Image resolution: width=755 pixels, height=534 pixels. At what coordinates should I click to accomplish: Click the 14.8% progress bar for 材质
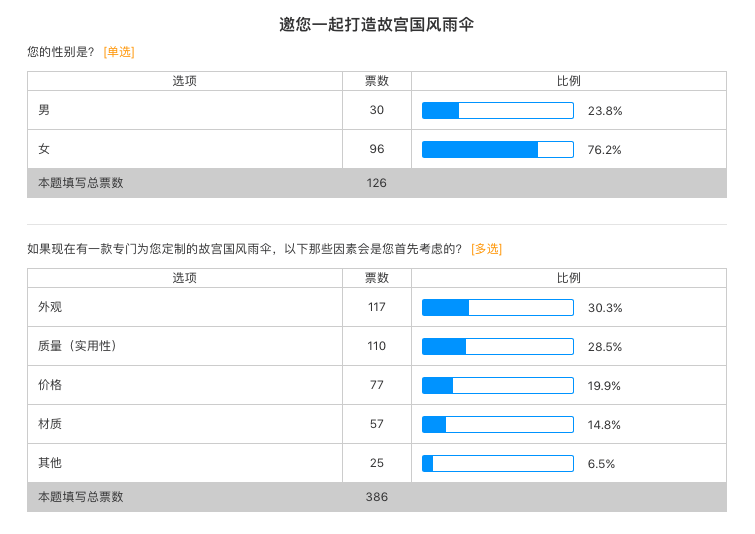(x=498, y=424)
